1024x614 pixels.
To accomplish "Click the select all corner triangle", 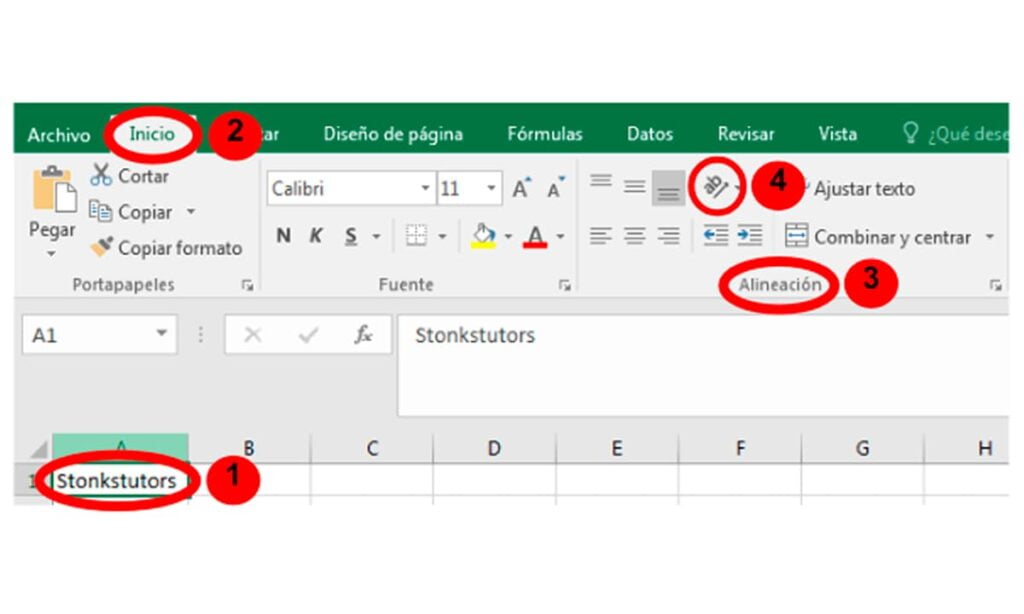I will pos(38,449).
